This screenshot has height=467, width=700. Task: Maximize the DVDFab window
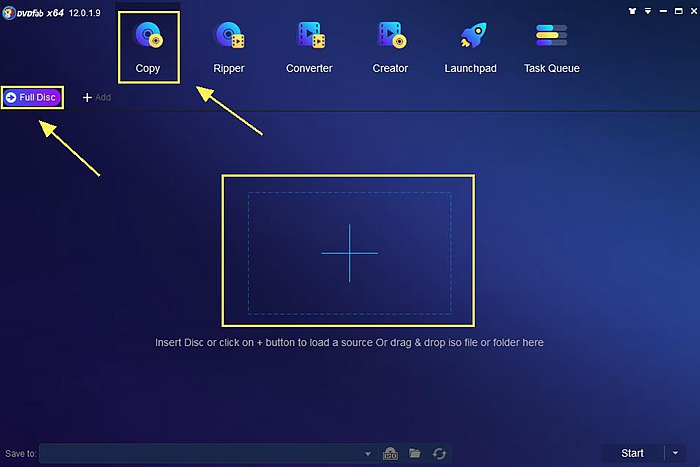[x=679, y=11]
